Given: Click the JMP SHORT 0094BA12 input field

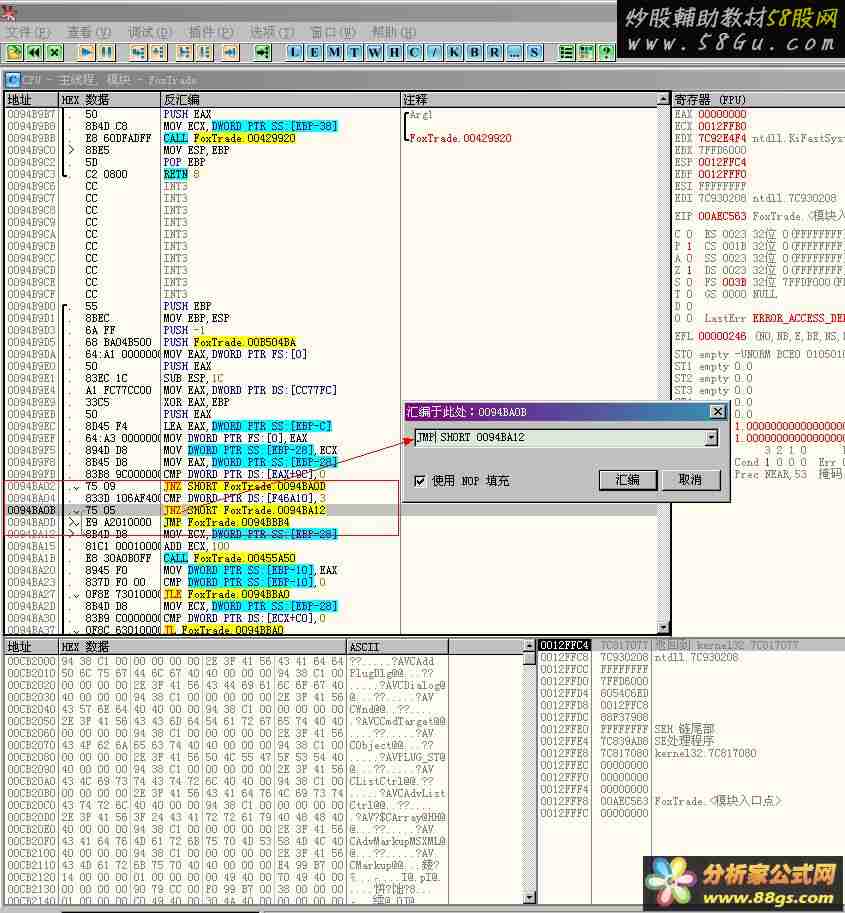Looking at the screenshot, I should [560, 438].
